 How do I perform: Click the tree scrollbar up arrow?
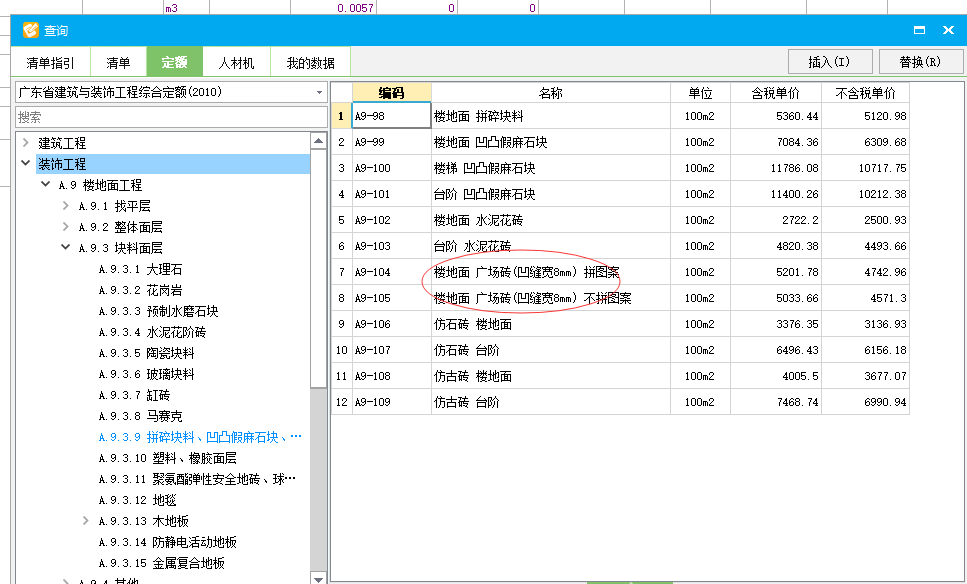point(318,141)
